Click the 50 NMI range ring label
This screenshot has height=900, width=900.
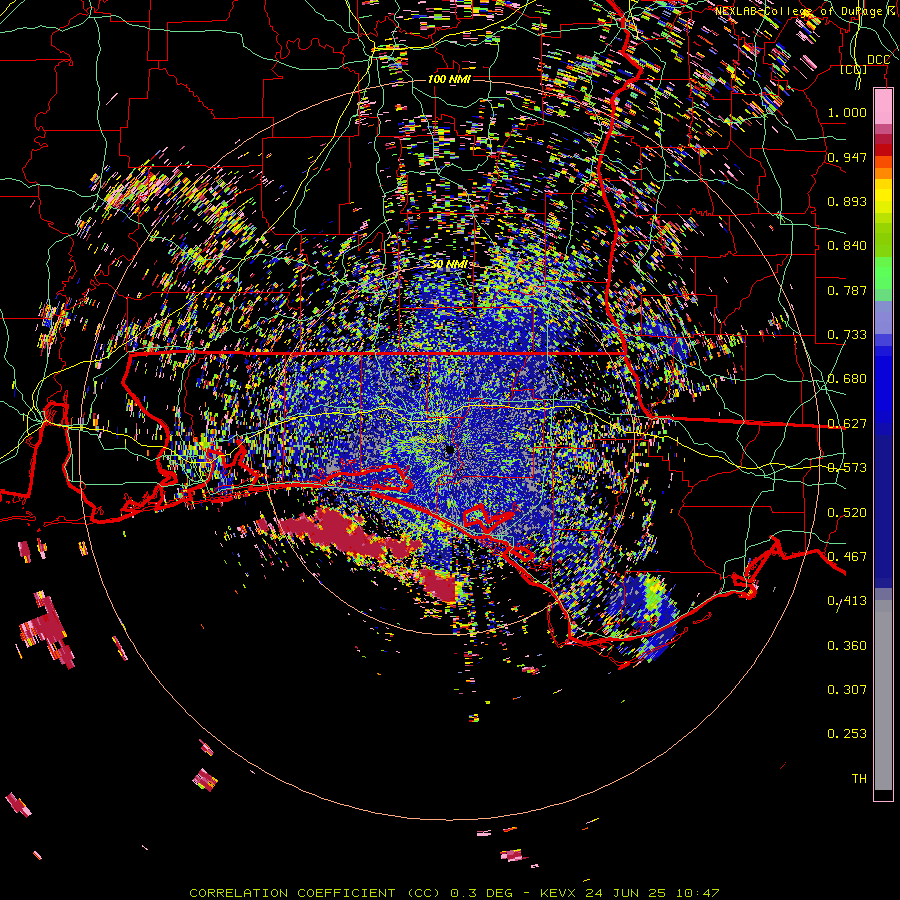pos(448,264)
